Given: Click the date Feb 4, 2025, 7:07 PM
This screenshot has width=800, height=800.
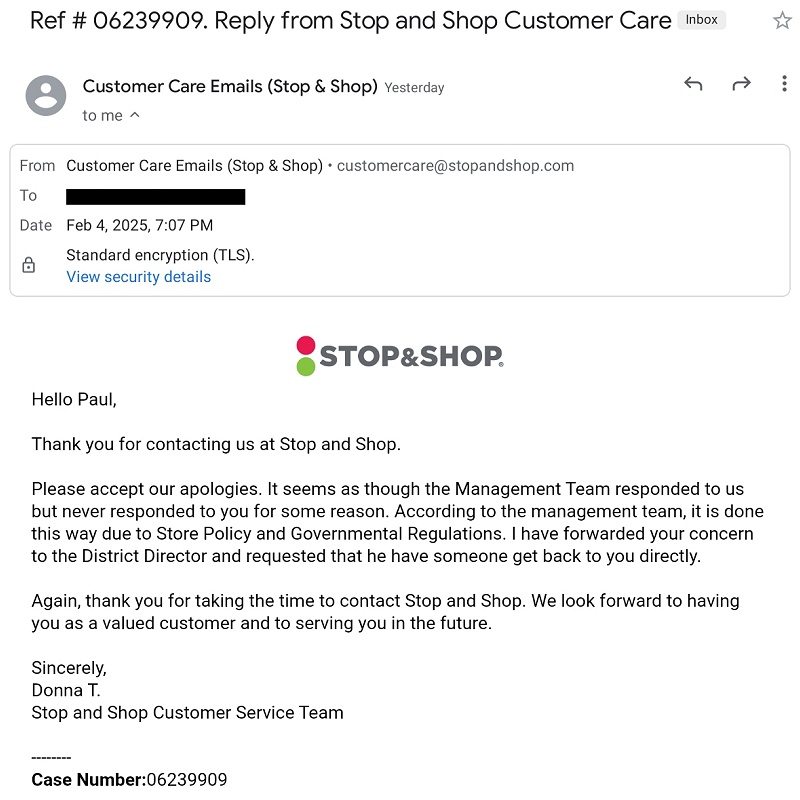Looking at the screenshot, I should tap(139, 225).
